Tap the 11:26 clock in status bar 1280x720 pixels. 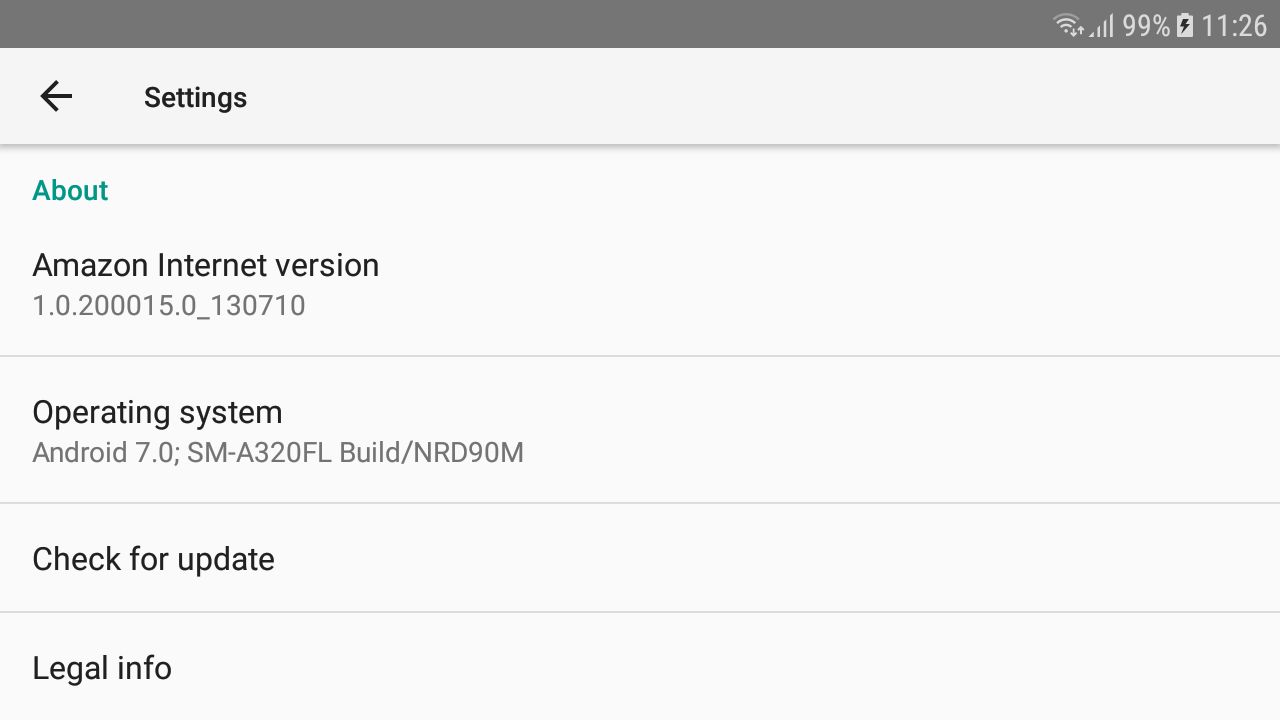[x=1234, y=26]
